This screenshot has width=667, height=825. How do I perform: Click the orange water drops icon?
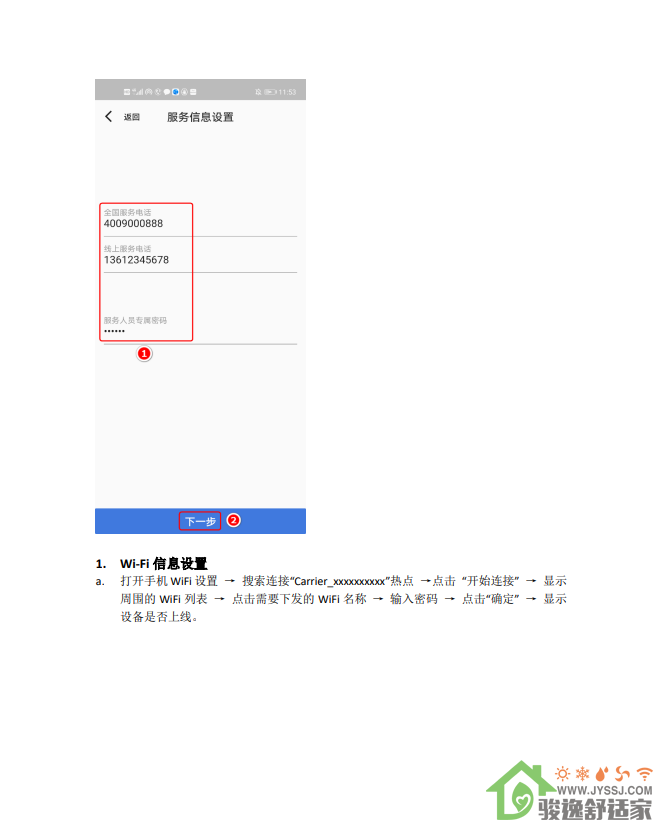click(x=602, y=773)
